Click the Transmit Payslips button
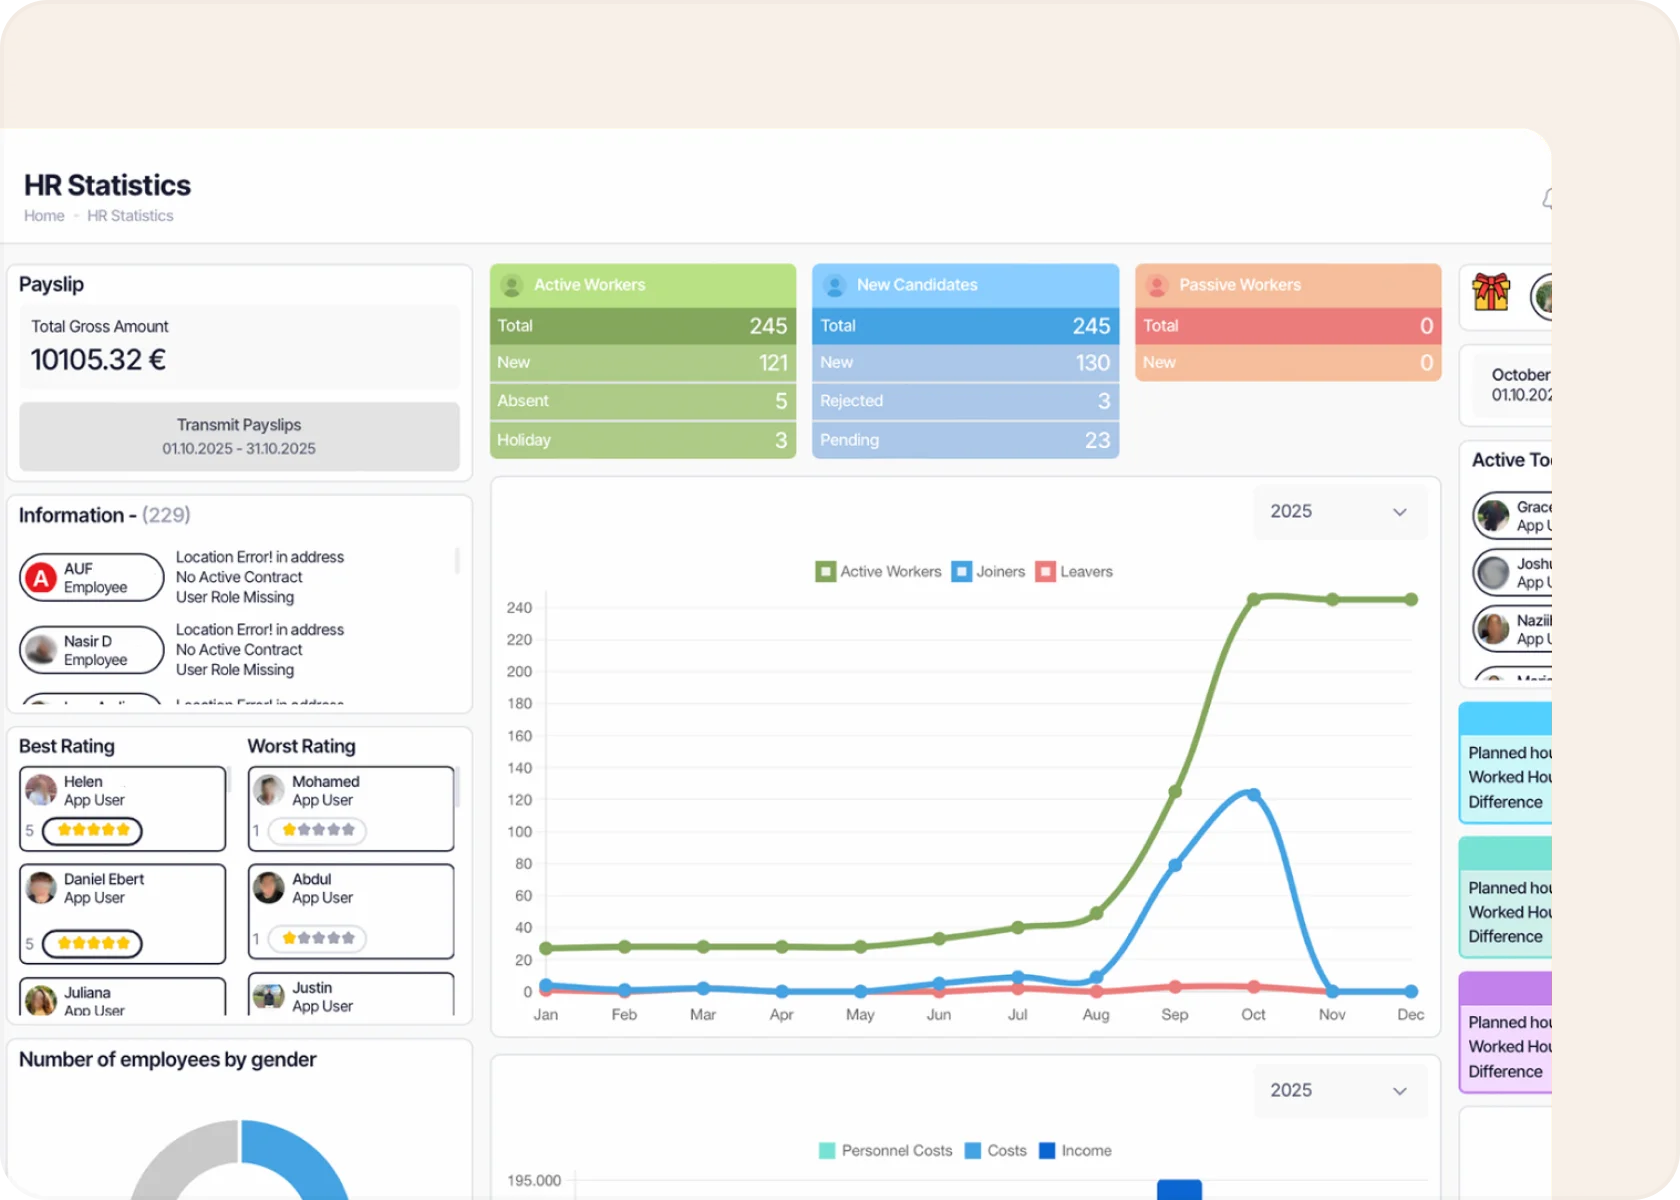Viewport: 1680px width, 1200px height. (239, 437)
